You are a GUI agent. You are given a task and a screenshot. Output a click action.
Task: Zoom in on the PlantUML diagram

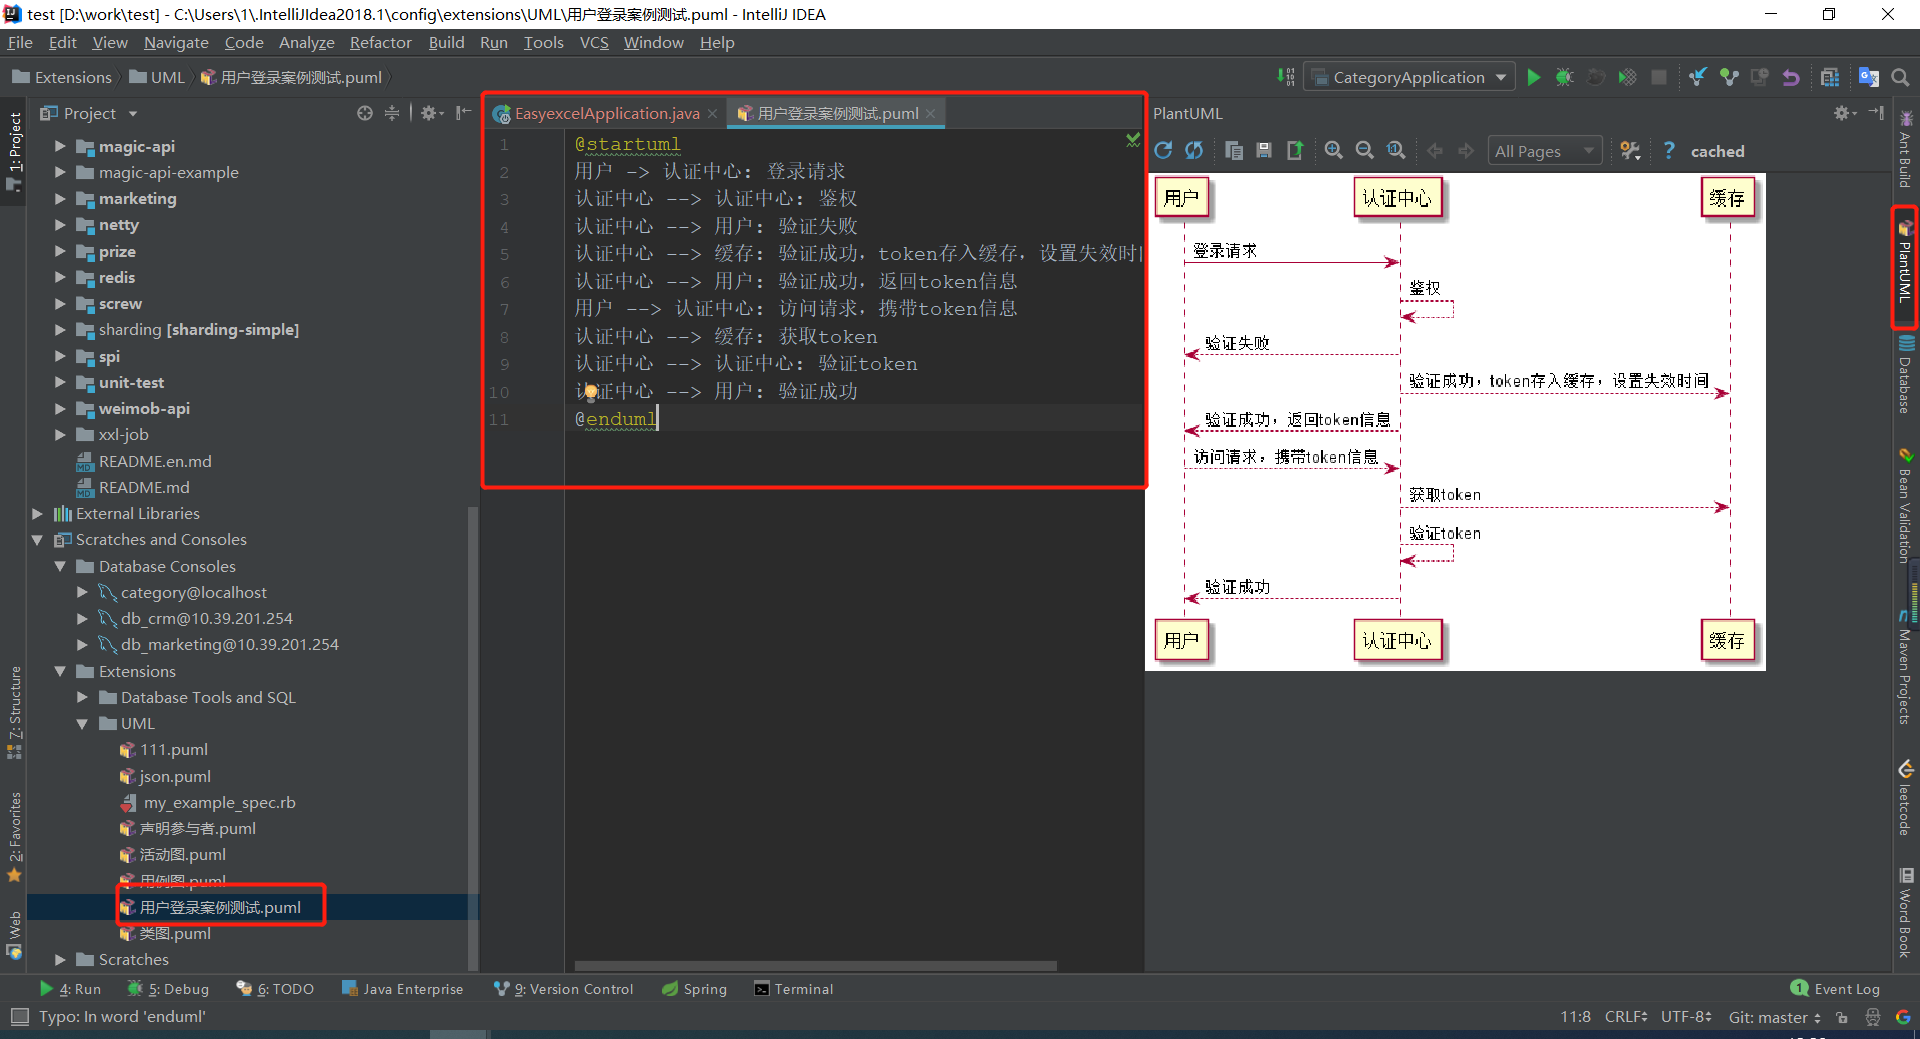tap(1334, 150)
